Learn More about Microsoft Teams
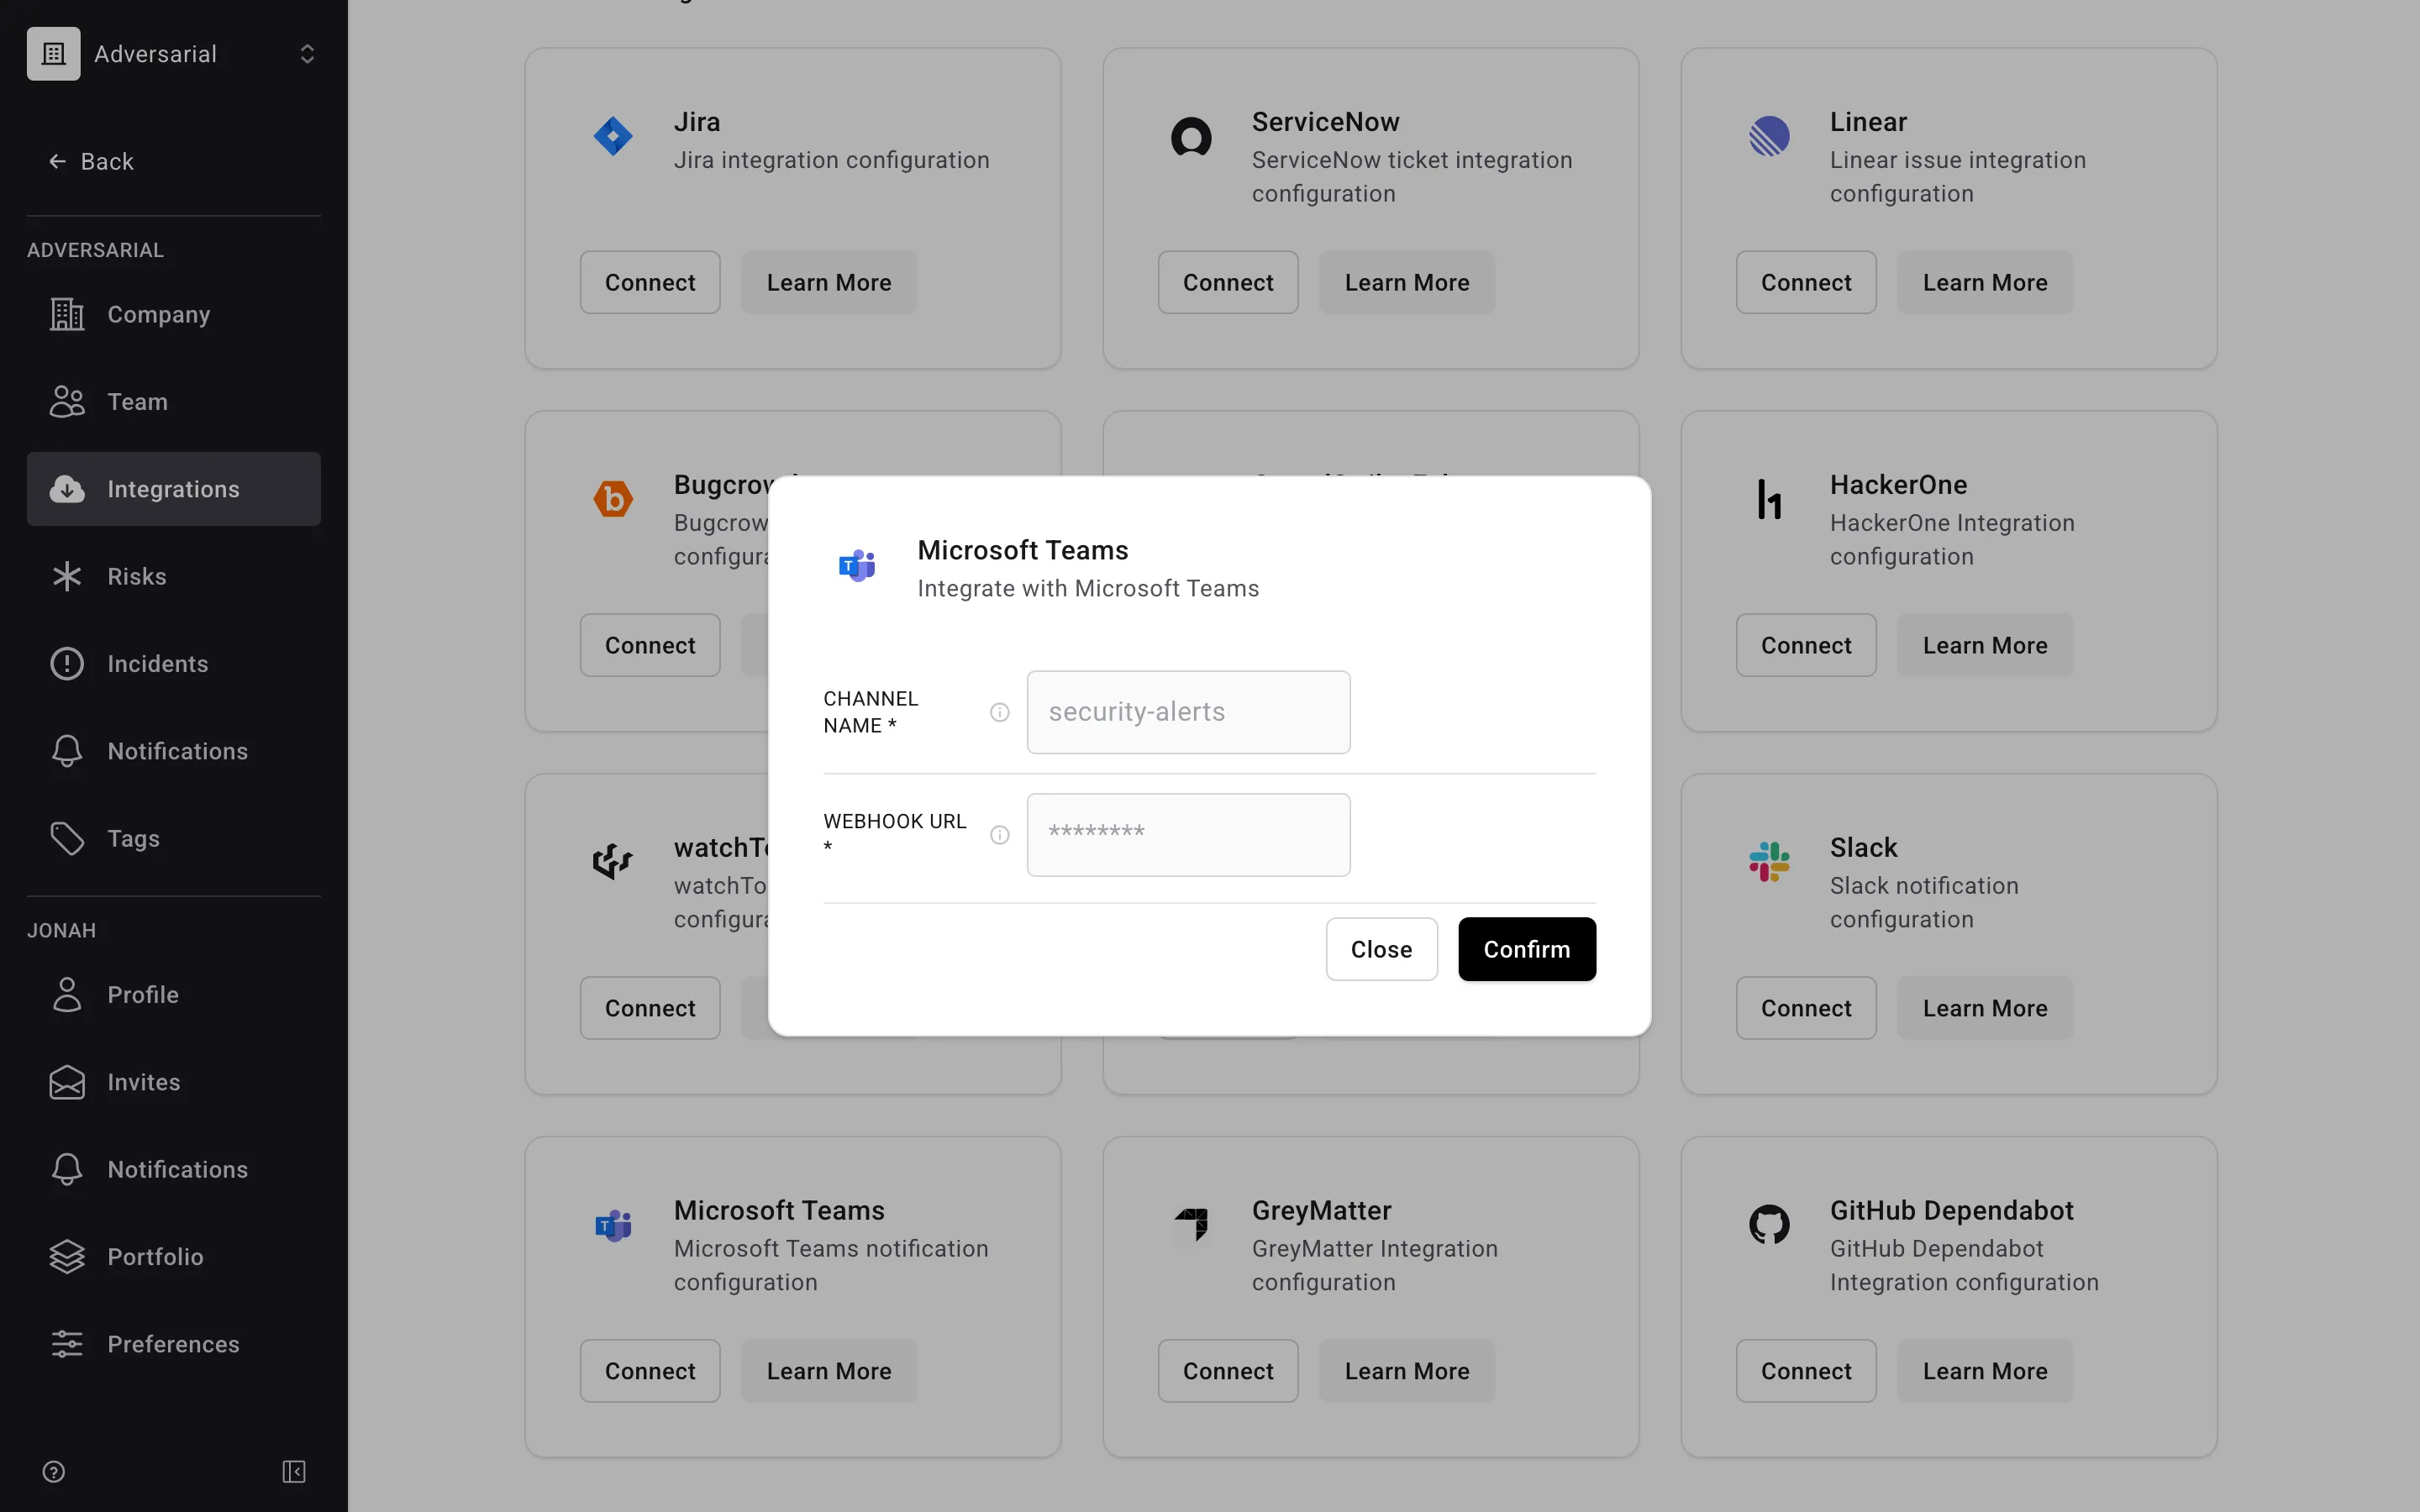 [x=829, y=1371]
